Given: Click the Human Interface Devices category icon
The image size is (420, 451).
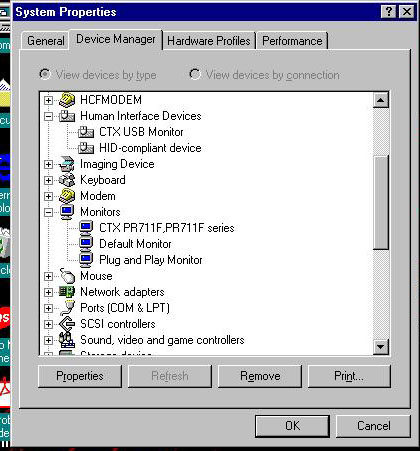Looking at the screenshot, I should [x=67, y=116].
